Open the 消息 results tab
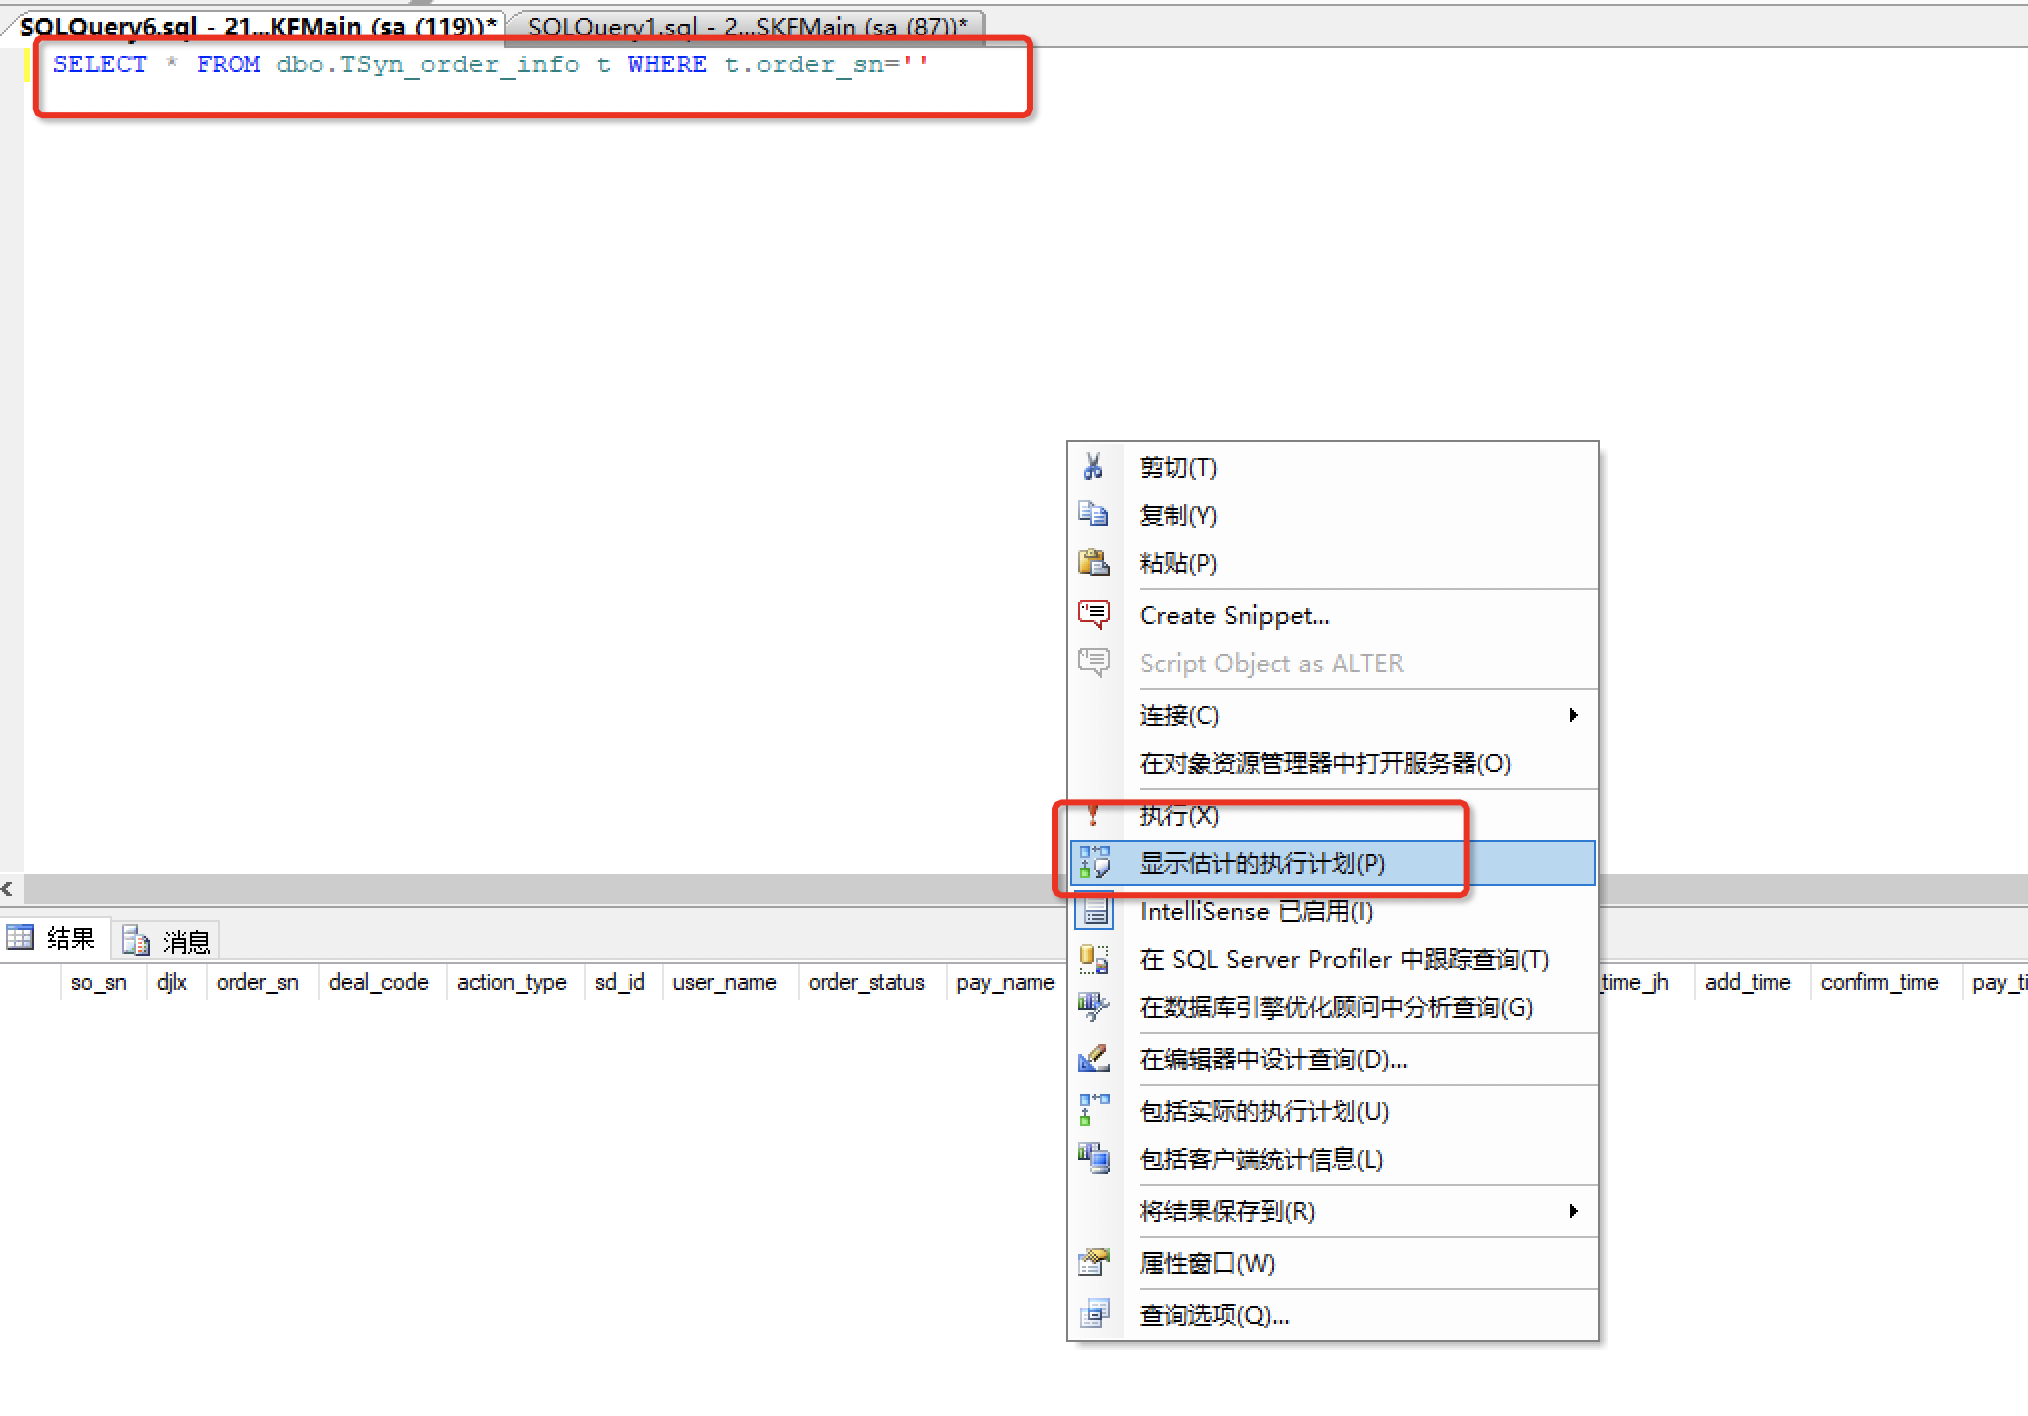The image size is (2028, 1416). coord(167,940)
